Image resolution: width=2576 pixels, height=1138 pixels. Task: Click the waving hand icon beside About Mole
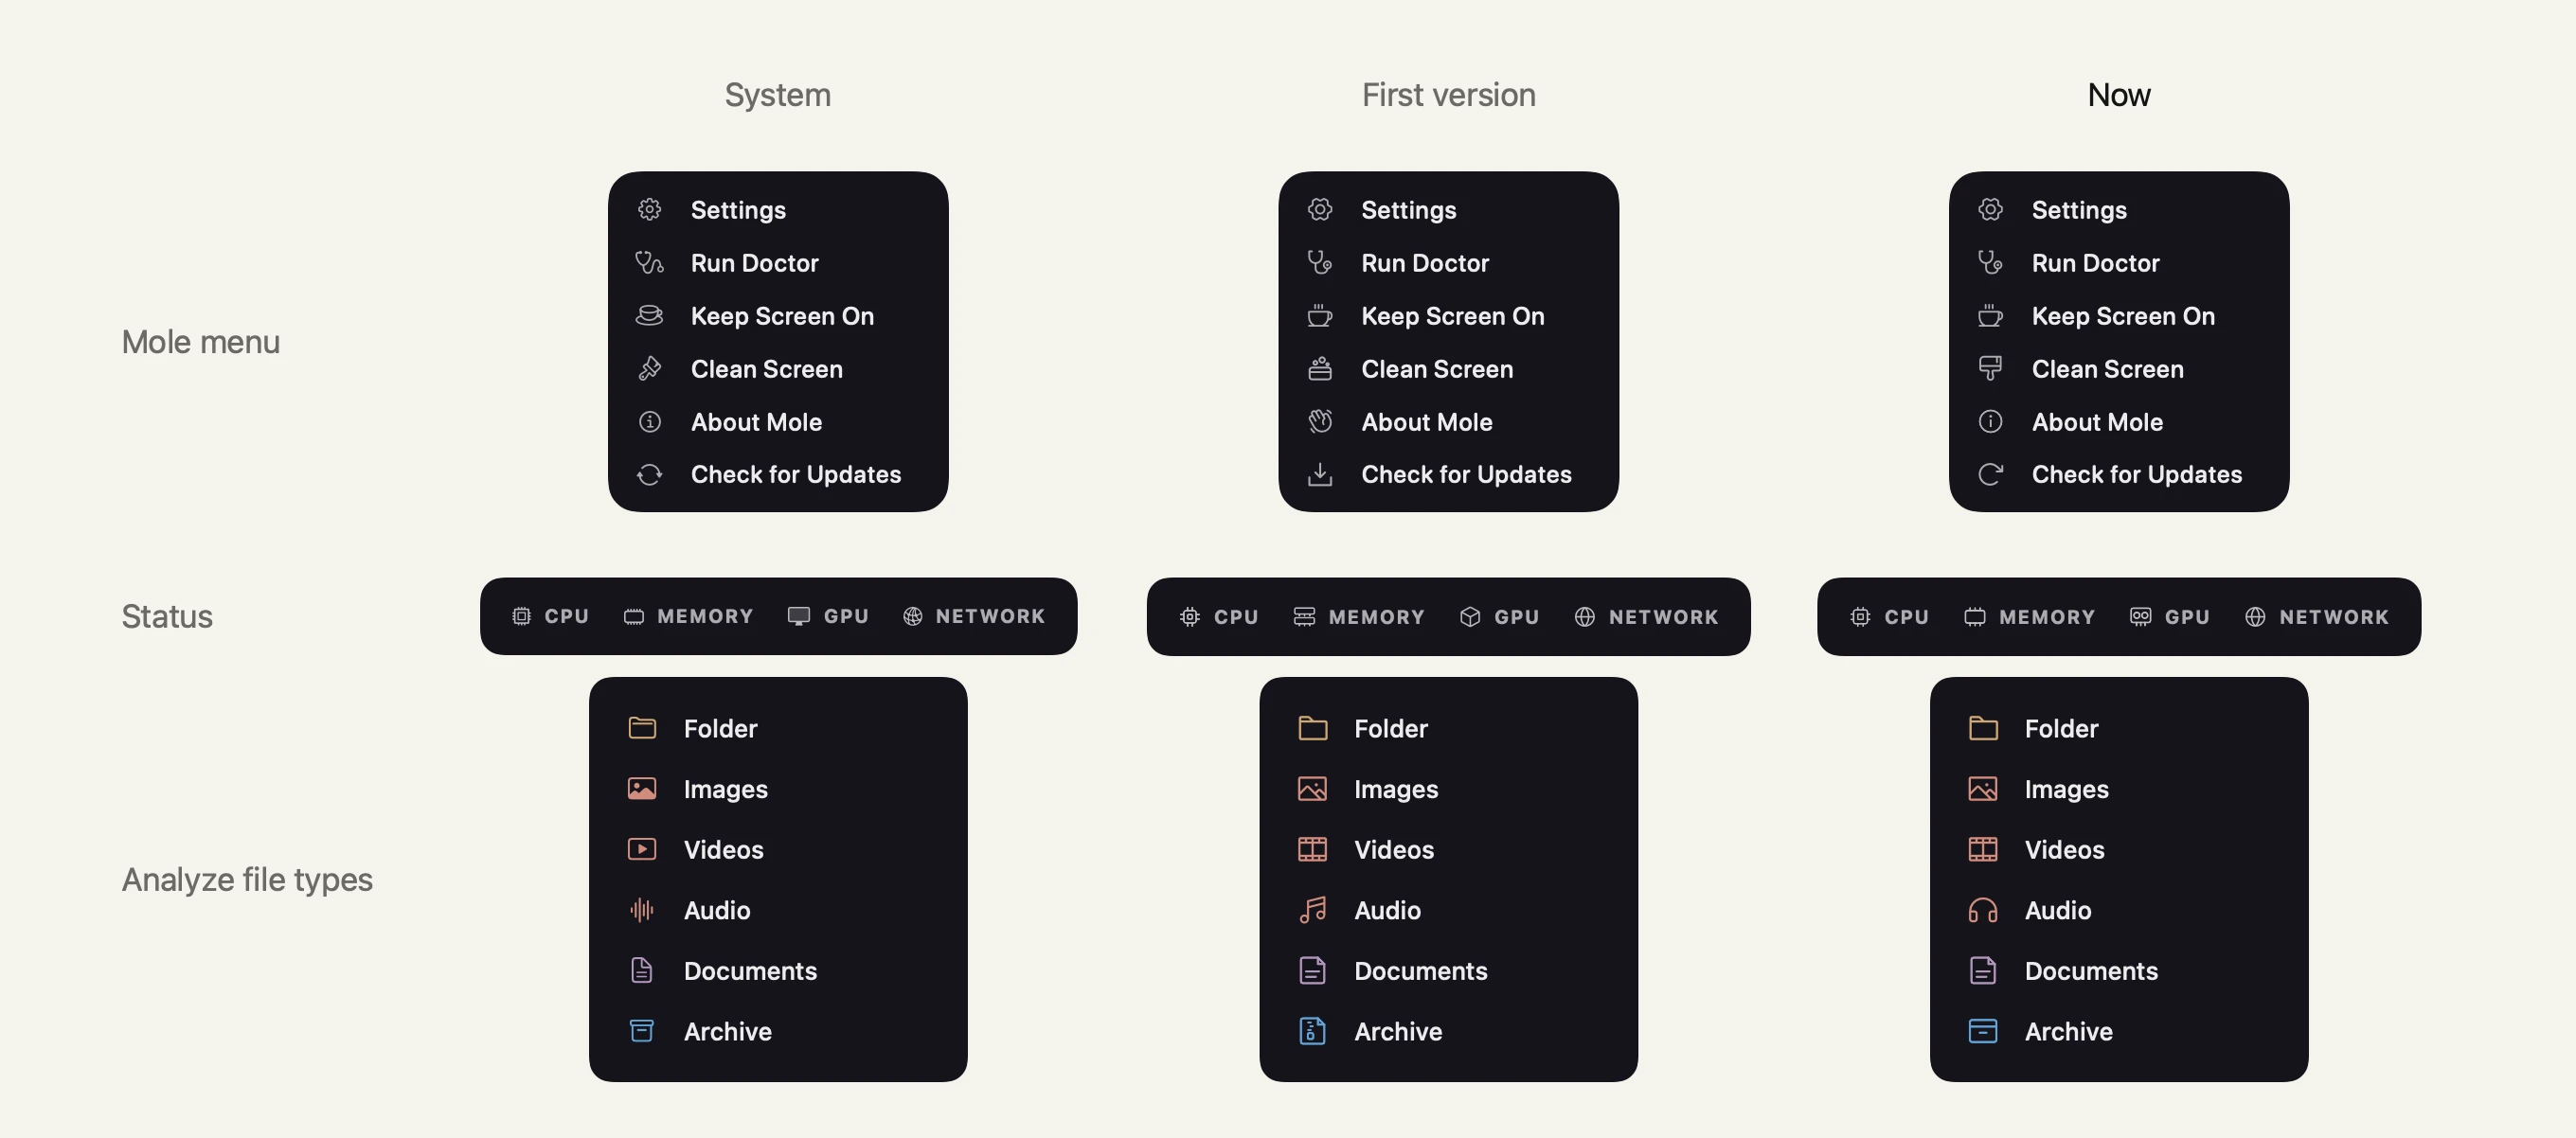pyautogui.click(x=1320, y=422)
